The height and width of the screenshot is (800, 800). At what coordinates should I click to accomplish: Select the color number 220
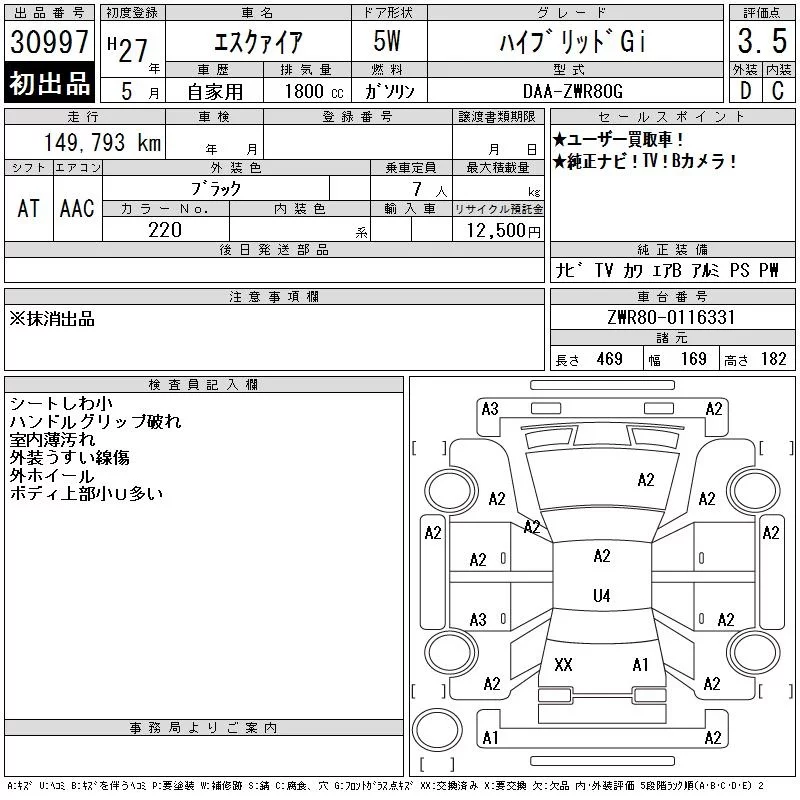[x=165, y=230]
